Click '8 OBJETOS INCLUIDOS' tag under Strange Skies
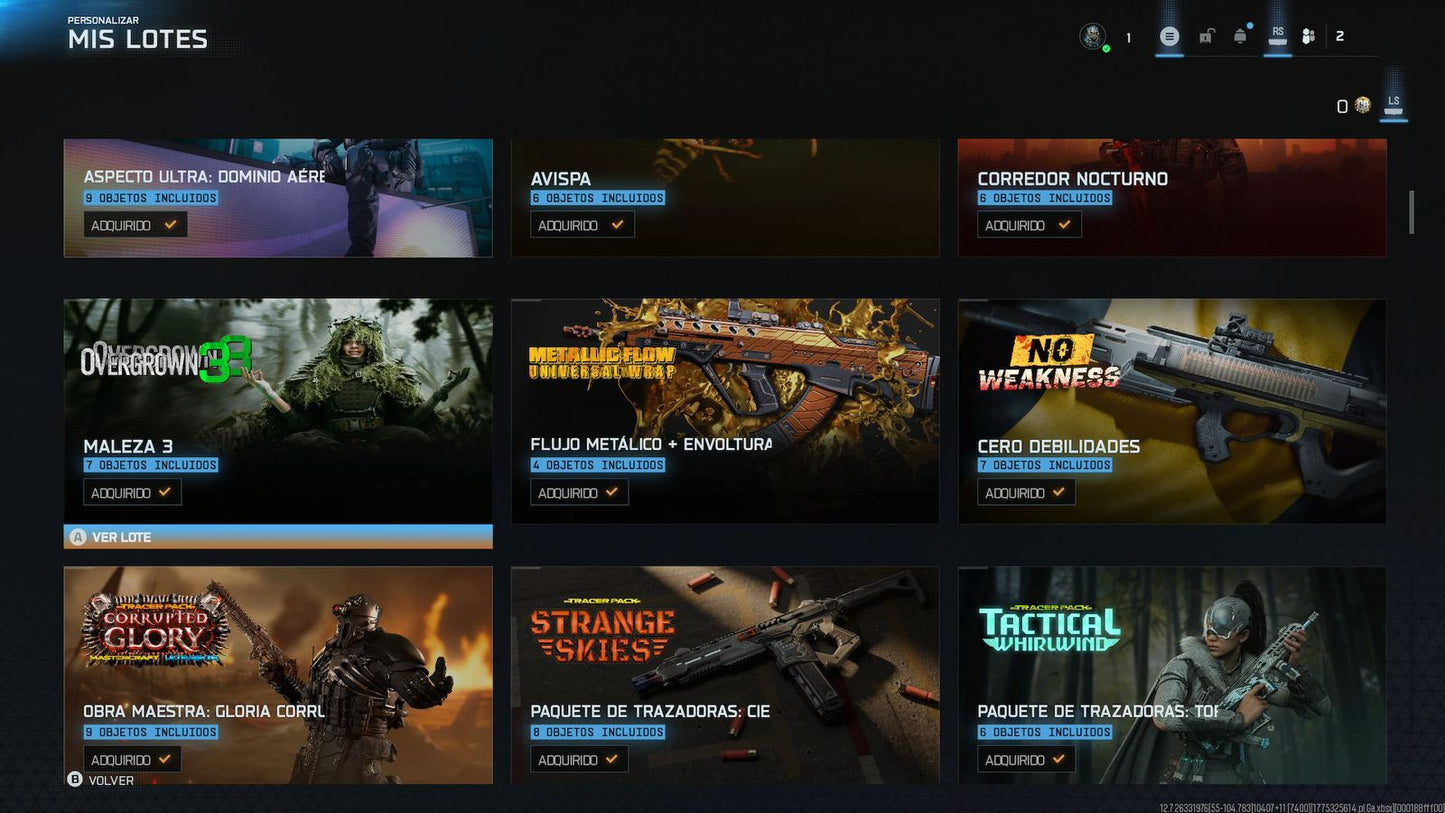 click(x=598, y=732)
